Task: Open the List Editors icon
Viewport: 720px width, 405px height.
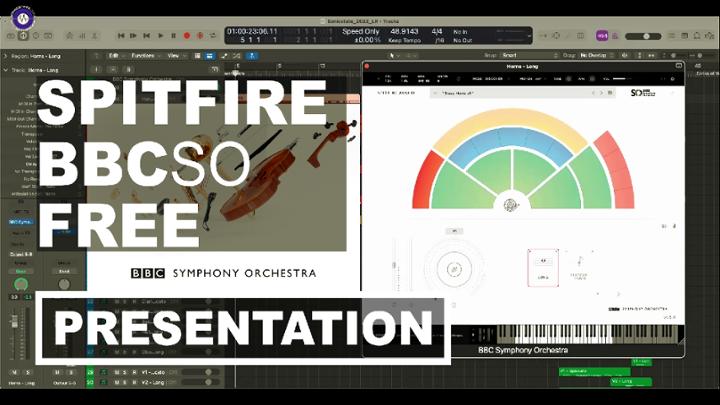Action: [672, 36]
